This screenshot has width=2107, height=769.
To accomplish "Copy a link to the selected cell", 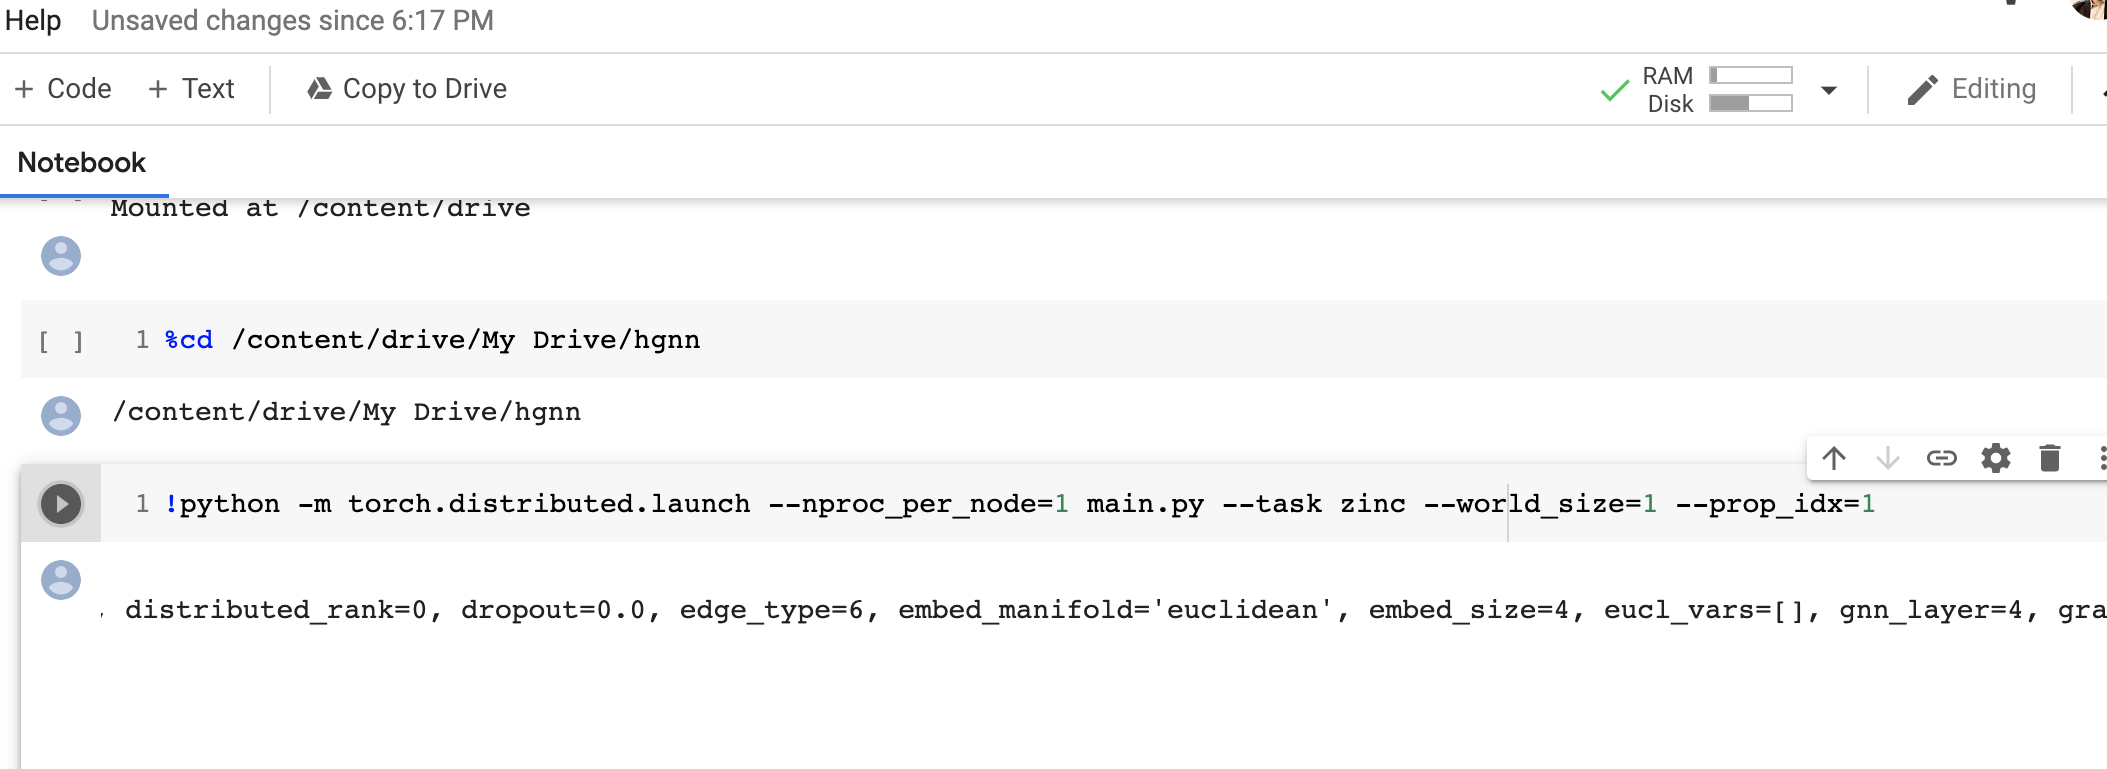I will 1941,458.
